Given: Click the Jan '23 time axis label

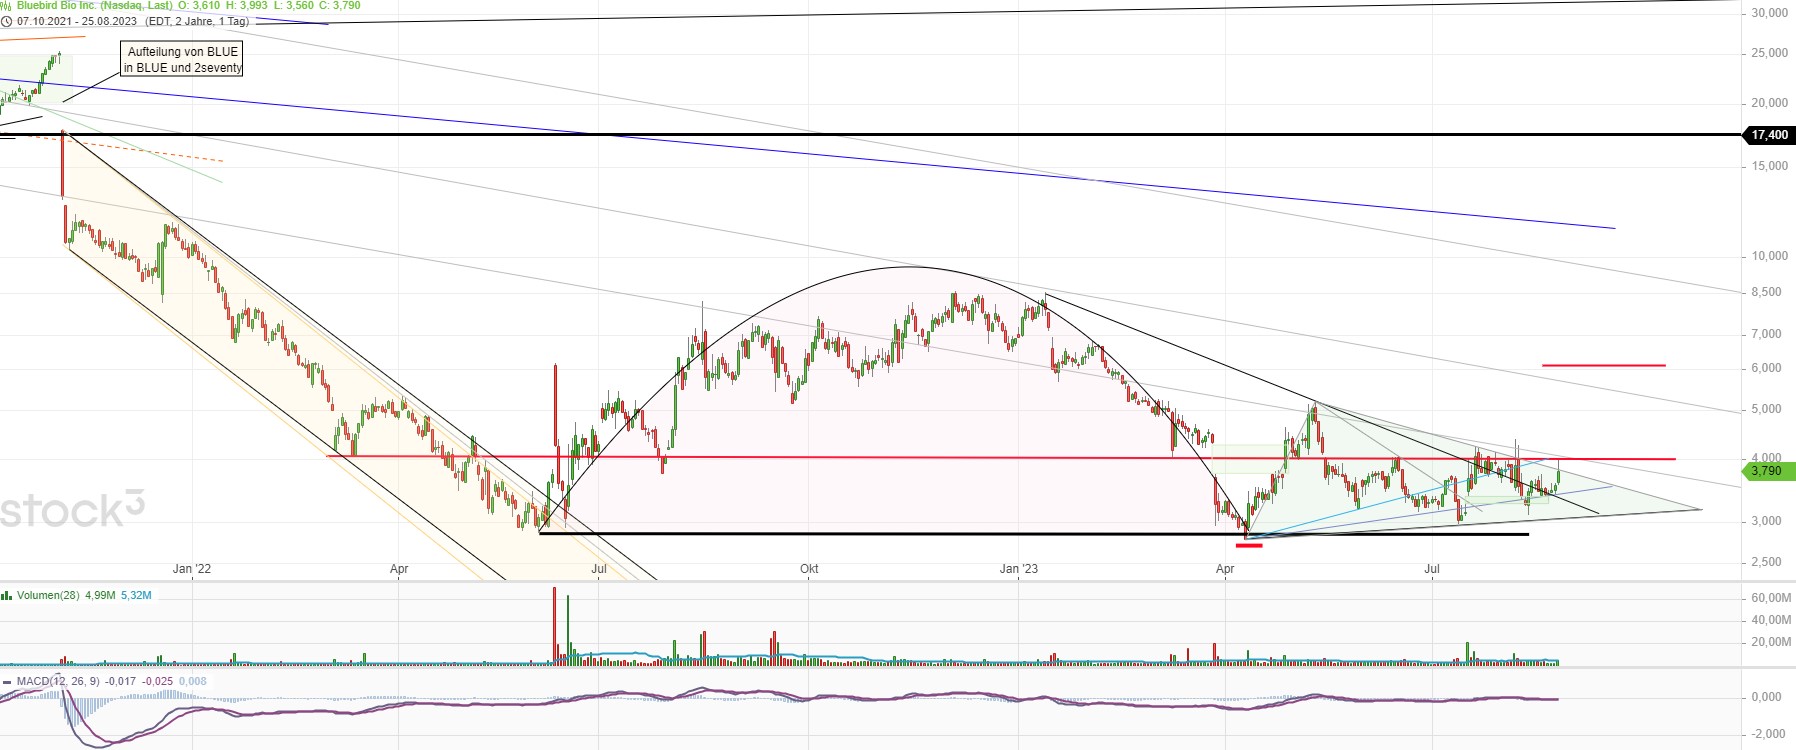Looking at the screenshot, I should [1018, 569].
